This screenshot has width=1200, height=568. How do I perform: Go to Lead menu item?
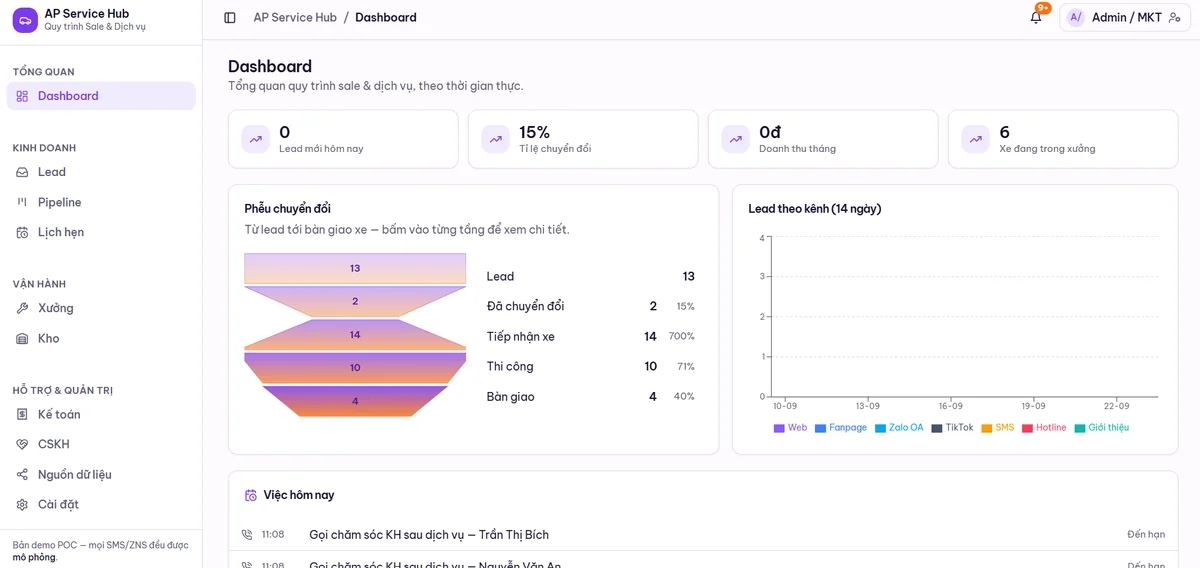(x=101, y=172)
